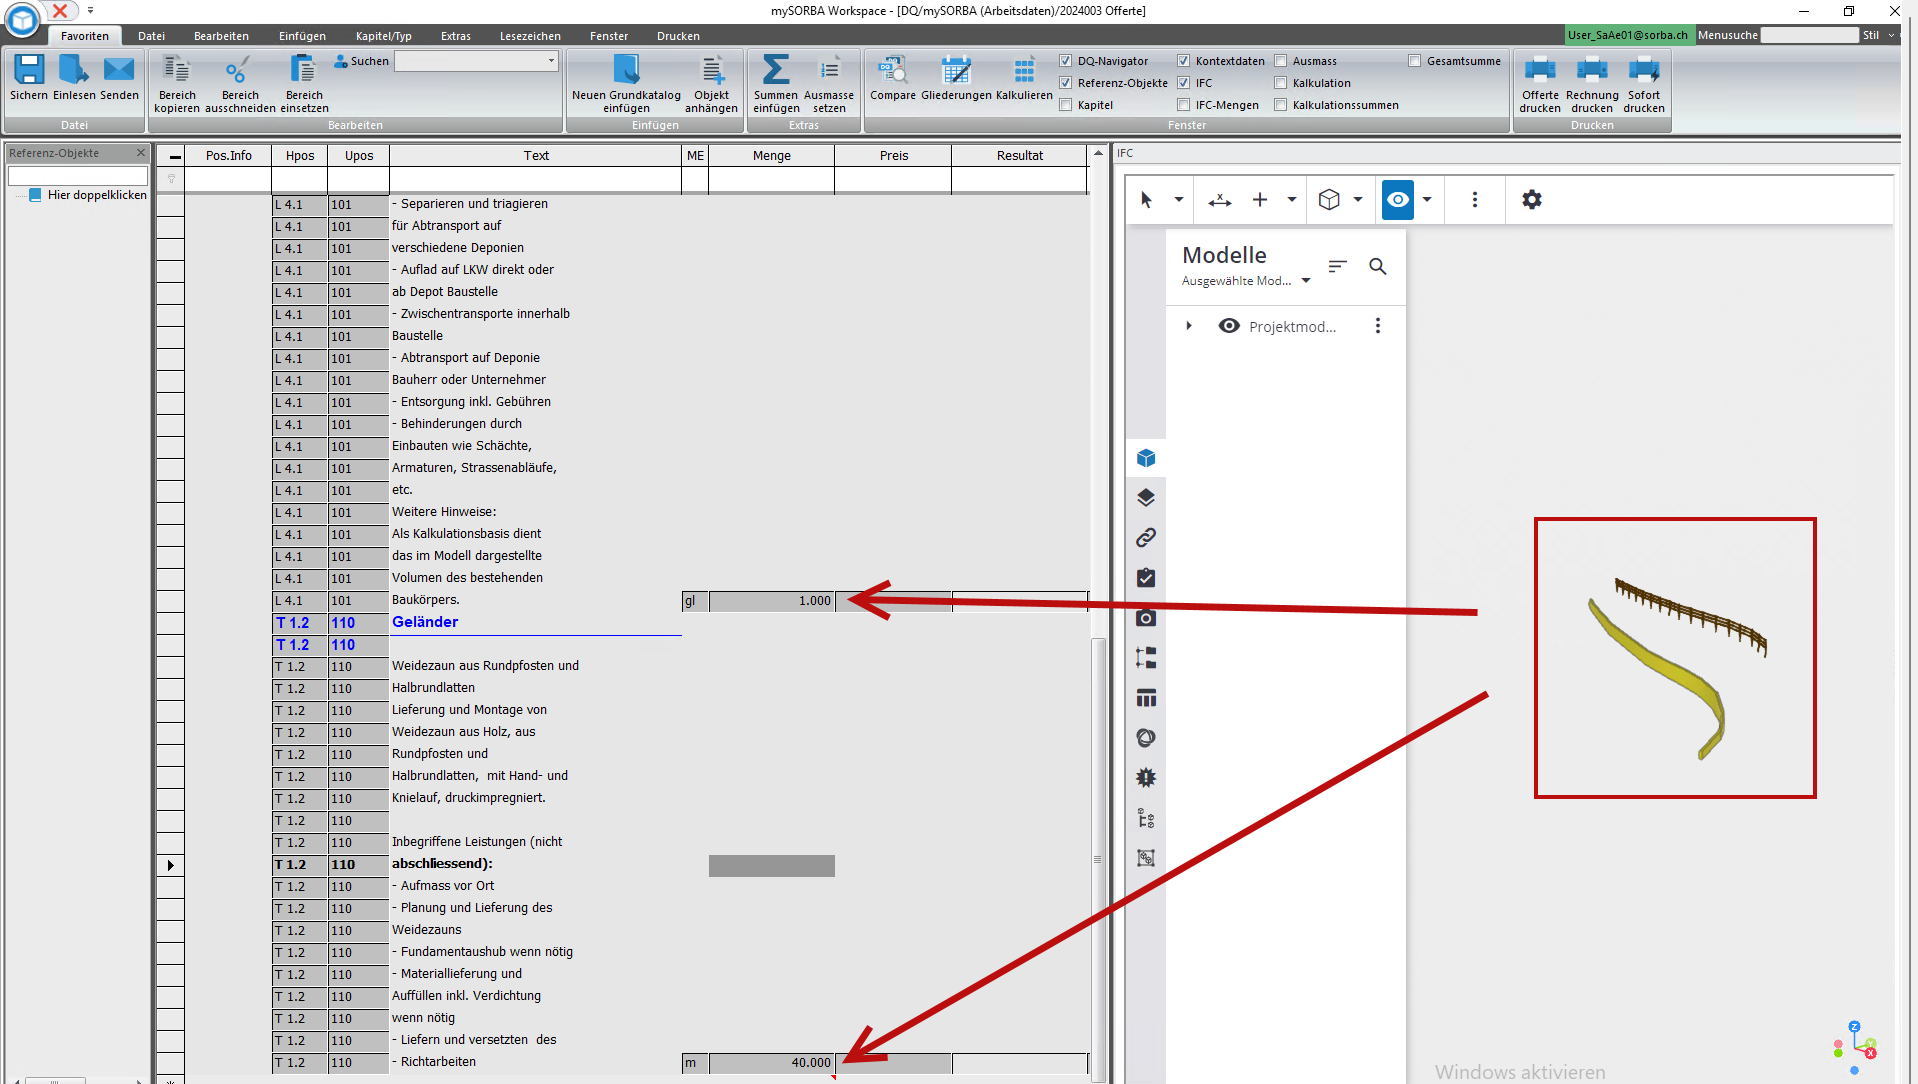1918x1084 pixels.
Task: Click Ausmasse setzen icon
Action: (x=829, y=70)
